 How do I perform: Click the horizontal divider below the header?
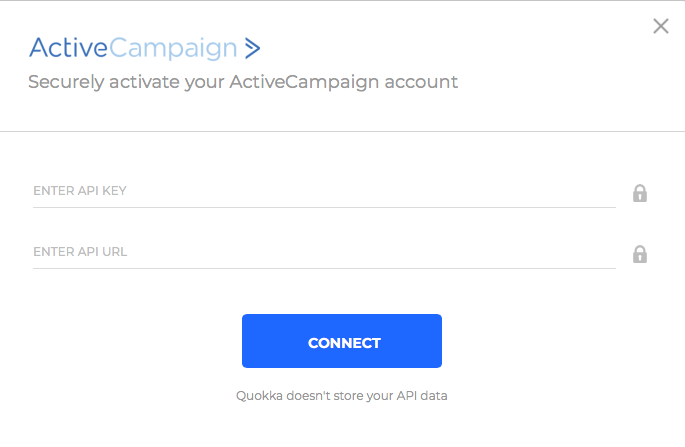(342, 131)
